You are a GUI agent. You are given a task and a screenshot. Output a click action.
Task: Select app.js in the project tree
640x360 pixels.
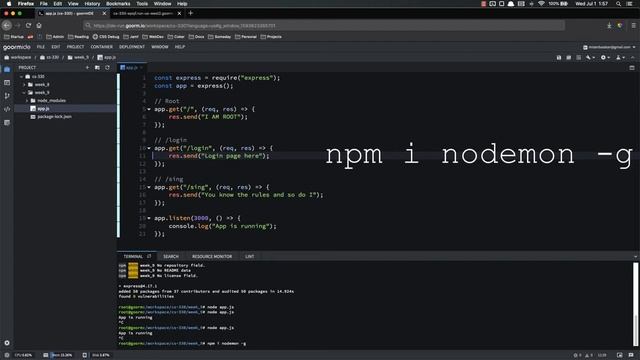click(43, 109)
